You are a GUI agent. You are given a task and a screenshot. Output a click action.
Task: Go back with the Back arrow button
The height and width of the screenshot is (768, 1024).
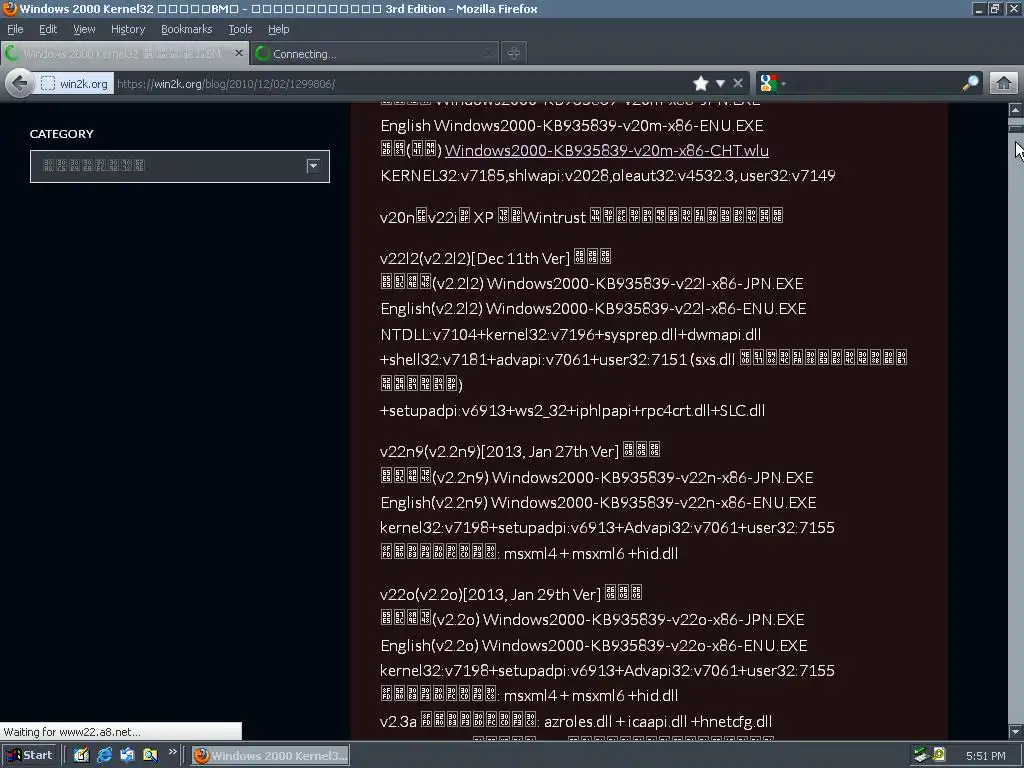click(x=20, y=84)
